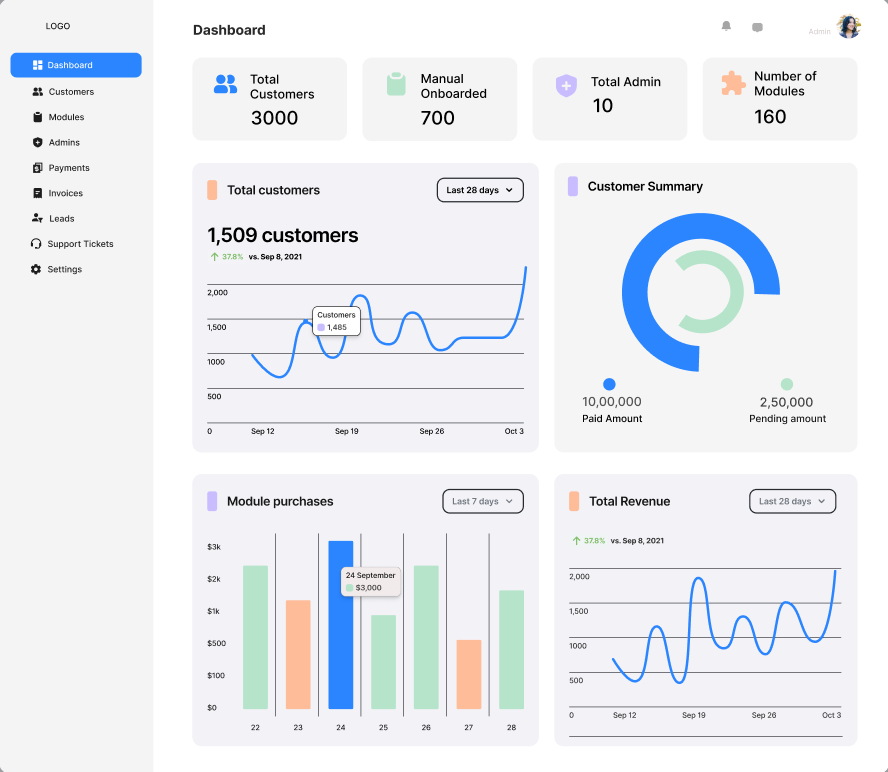The height and width of the screenshot is (772, 888).
Task: Click the admin profile avatar
Action: 849,27
